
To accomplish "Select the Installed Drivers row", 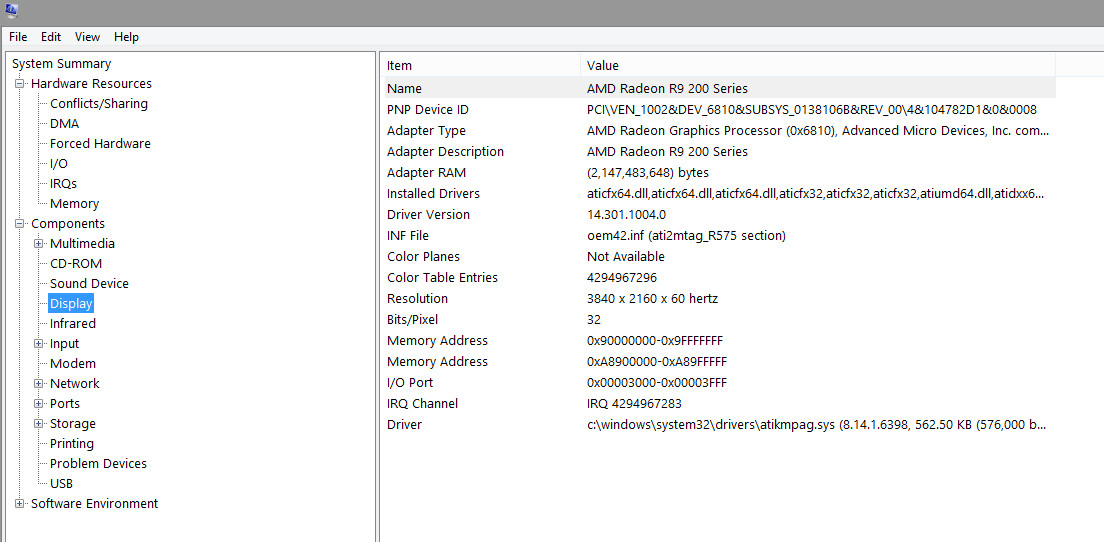I will coord(718,194).
